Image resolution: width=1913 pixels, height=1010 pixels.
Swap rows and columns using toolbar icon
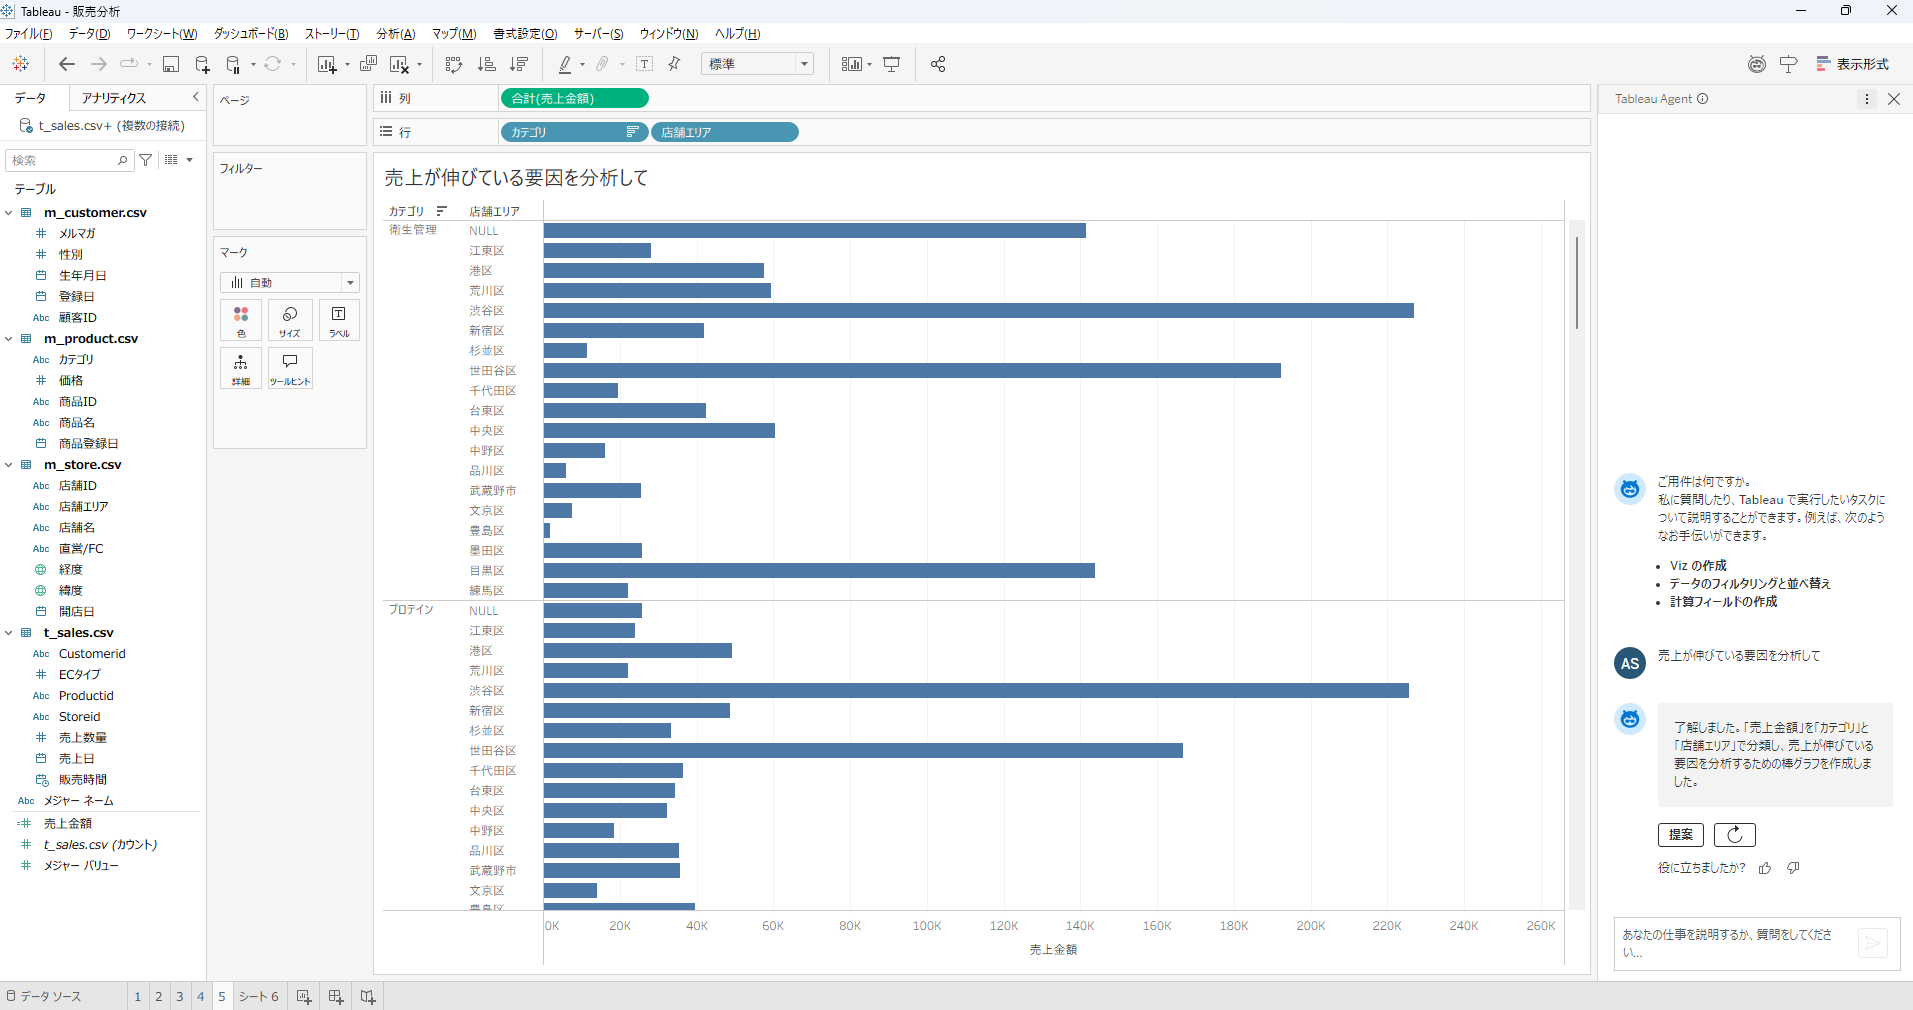pos(454,64)
